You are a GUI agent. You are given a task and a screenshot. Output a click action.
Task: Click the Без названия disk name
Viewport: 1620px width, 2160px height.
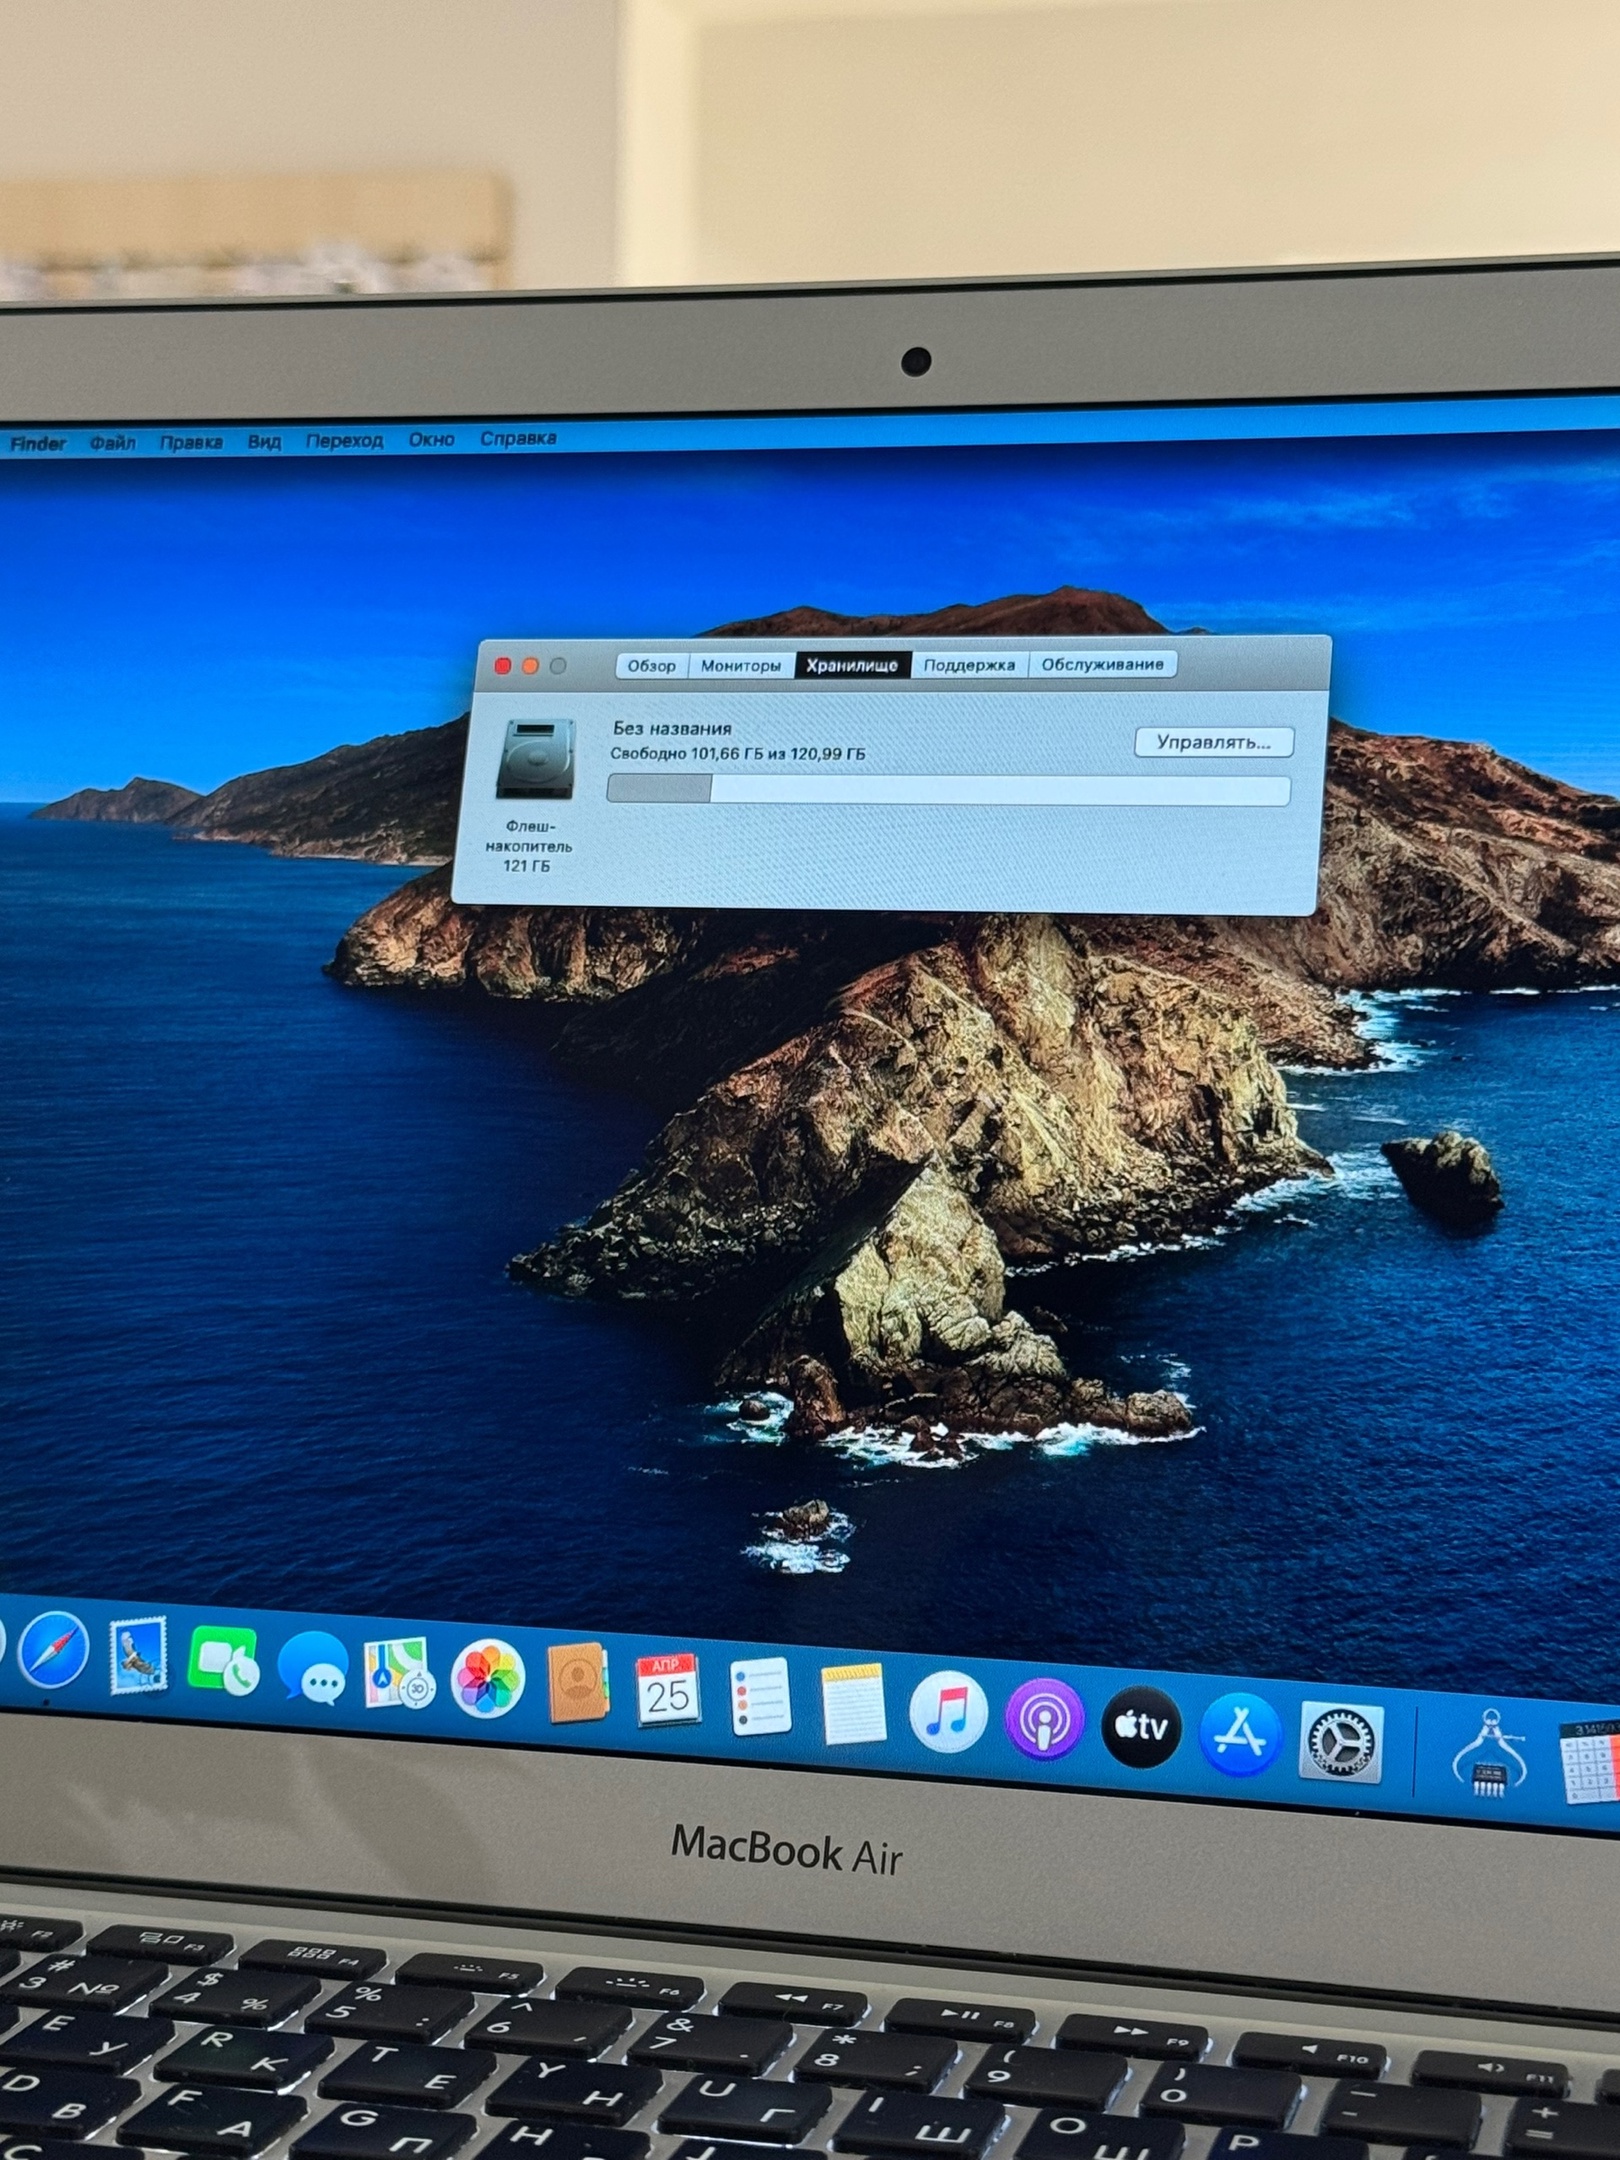[672, 729]
